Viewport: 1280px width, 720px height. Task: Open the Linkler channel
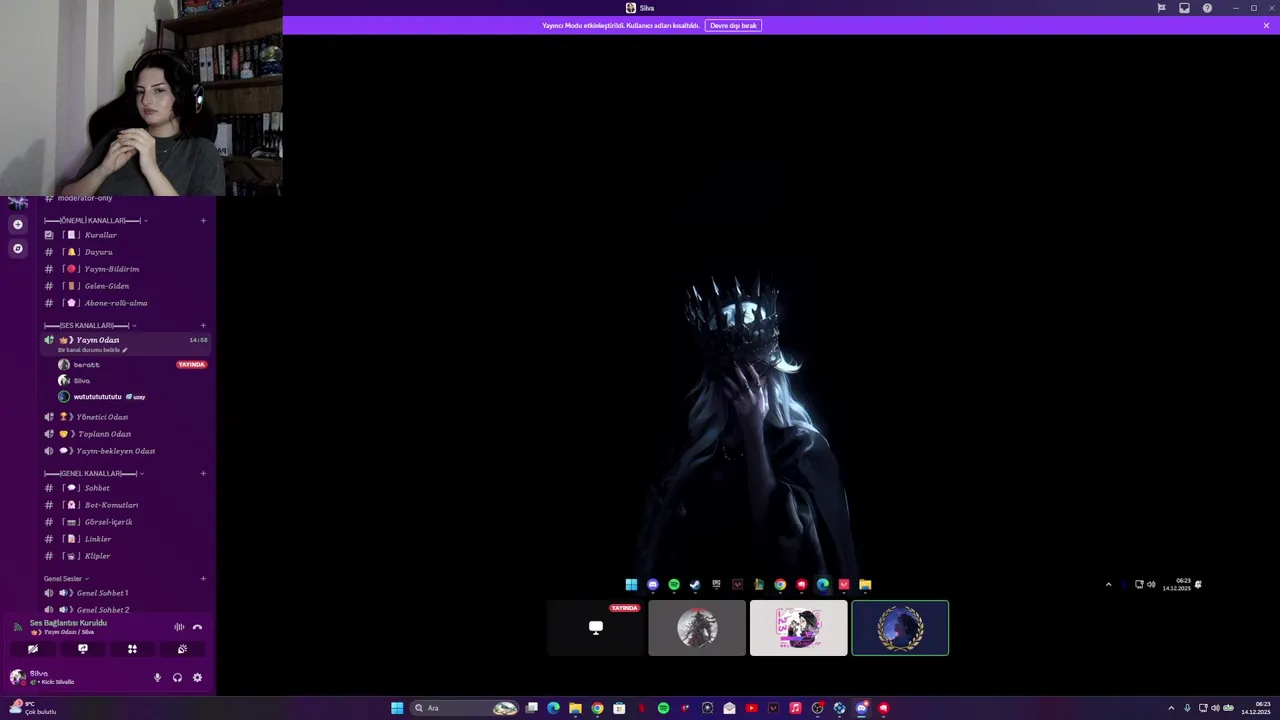[125, 539]
